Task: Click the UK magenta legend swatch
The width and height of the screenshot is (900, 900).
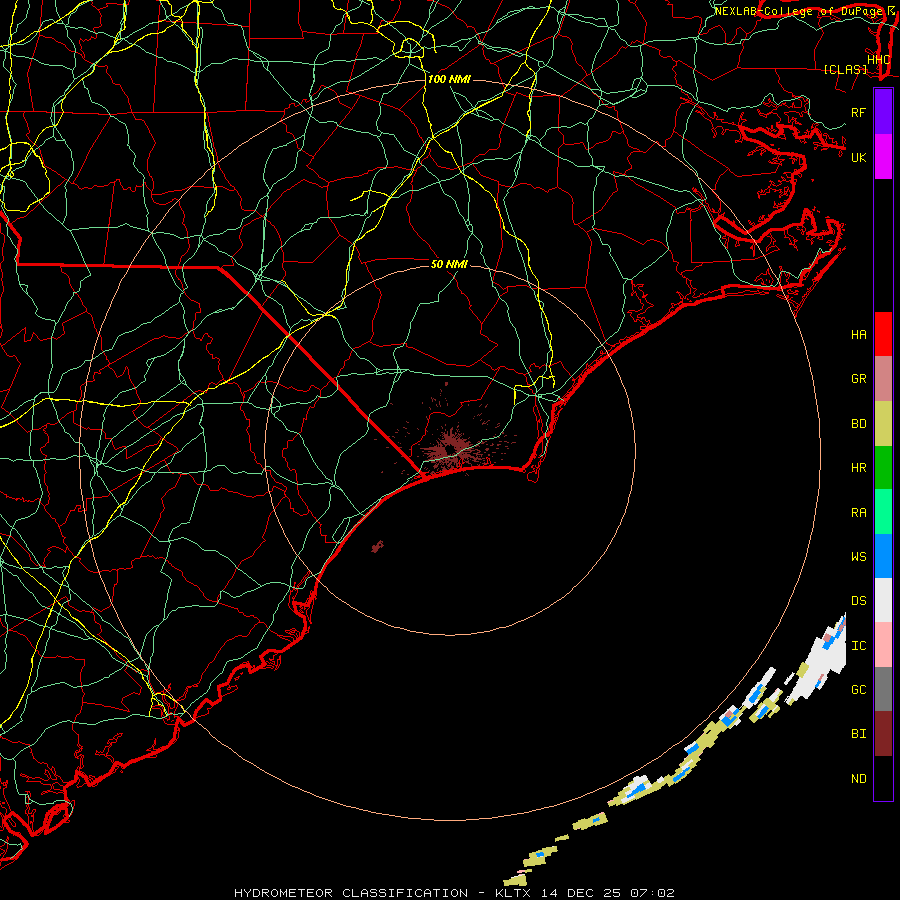Action: point(883,157)
